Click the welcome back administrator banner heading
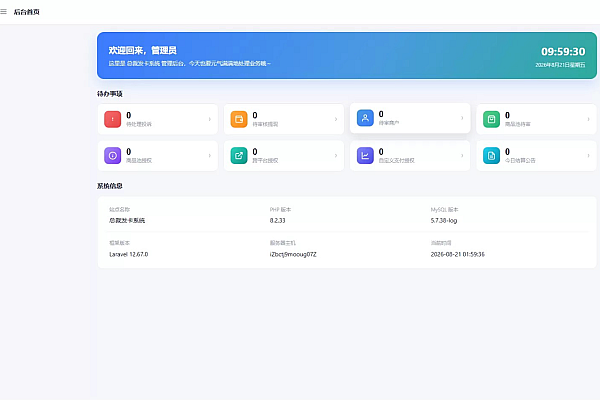 142,50
